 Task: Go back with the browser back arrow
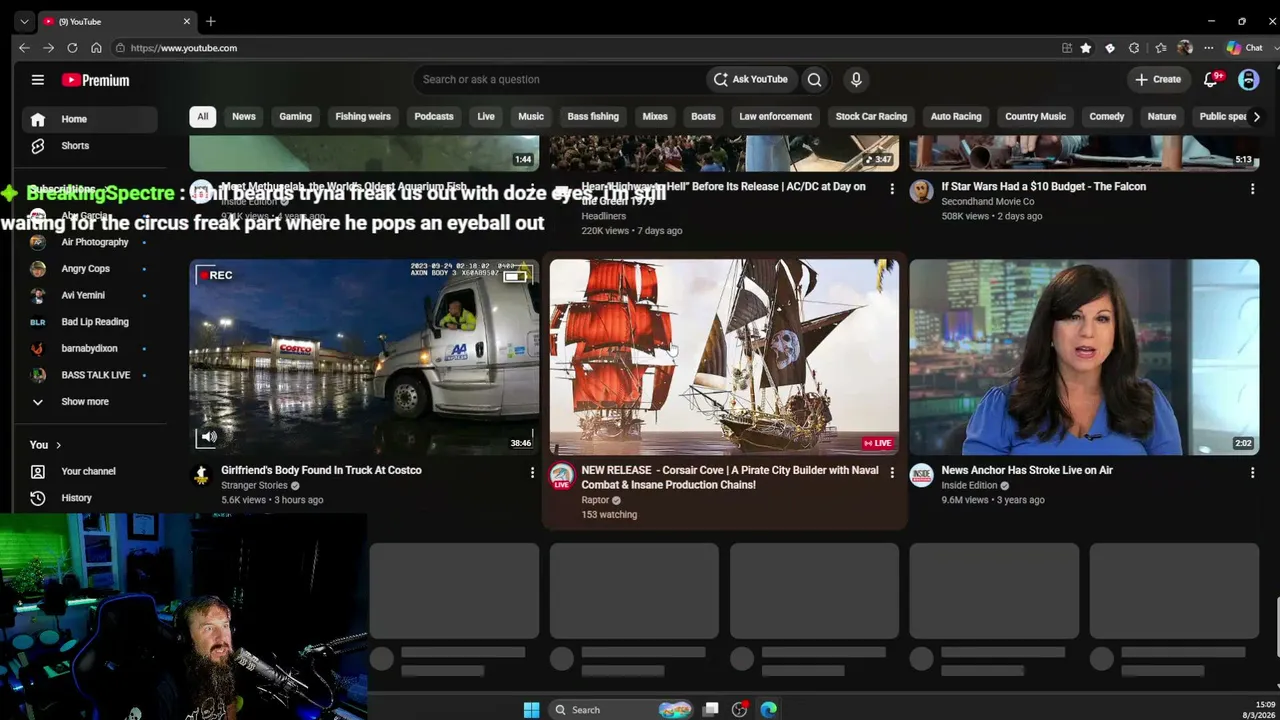click(x=24, y=48)
